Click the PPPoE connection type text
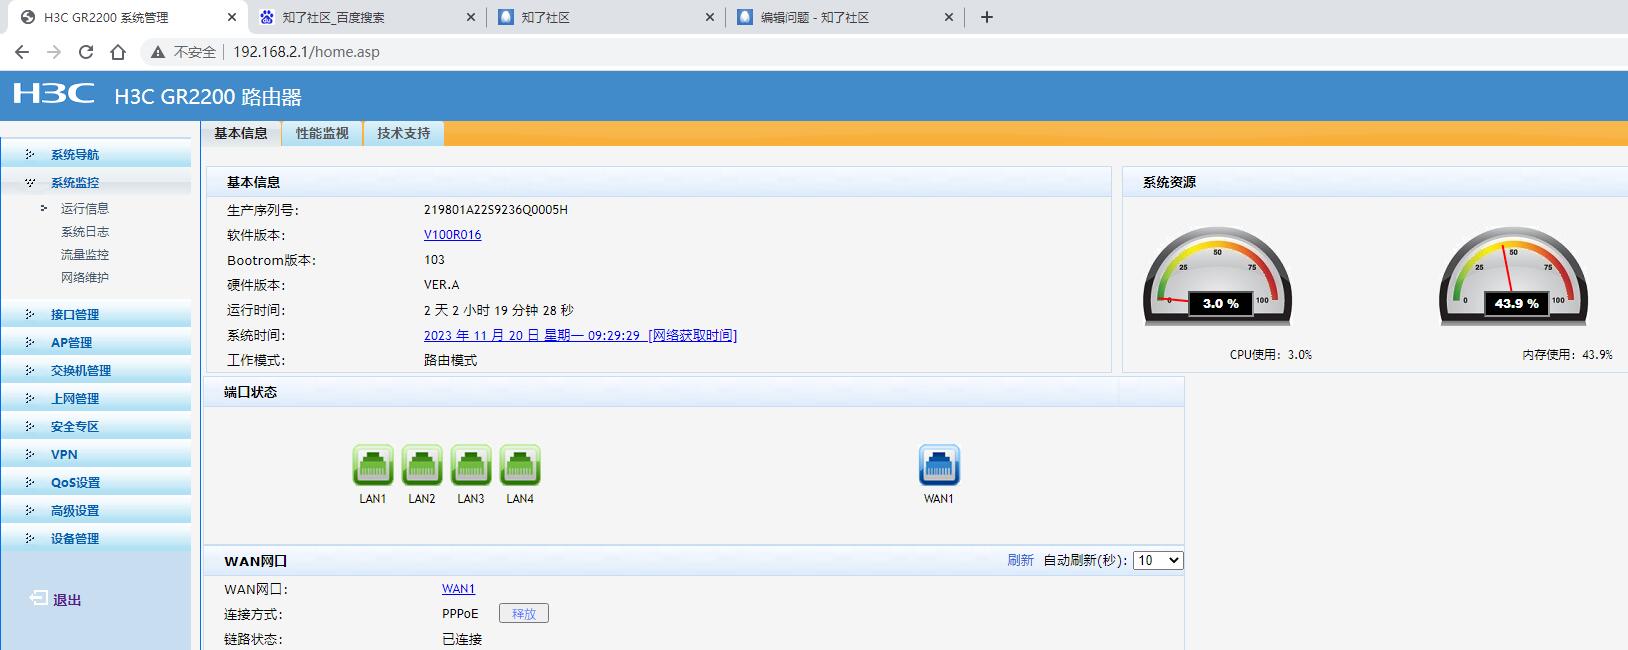 (x=460, y=613)
